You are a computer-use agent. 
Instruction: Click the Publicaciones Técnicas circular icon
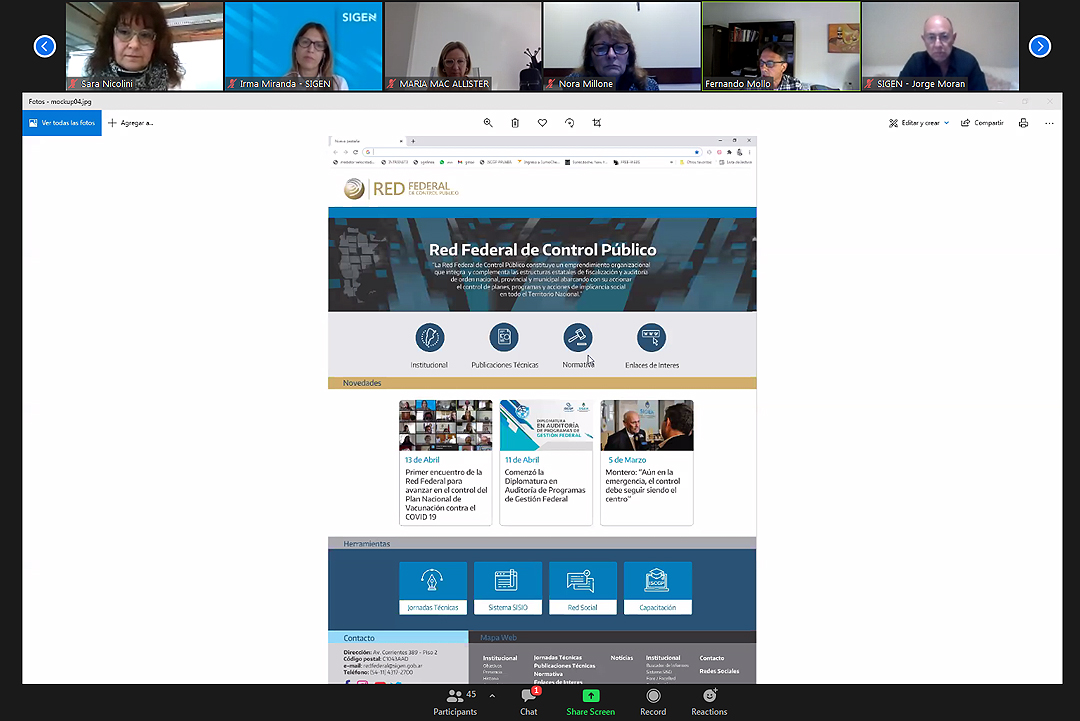504,337
